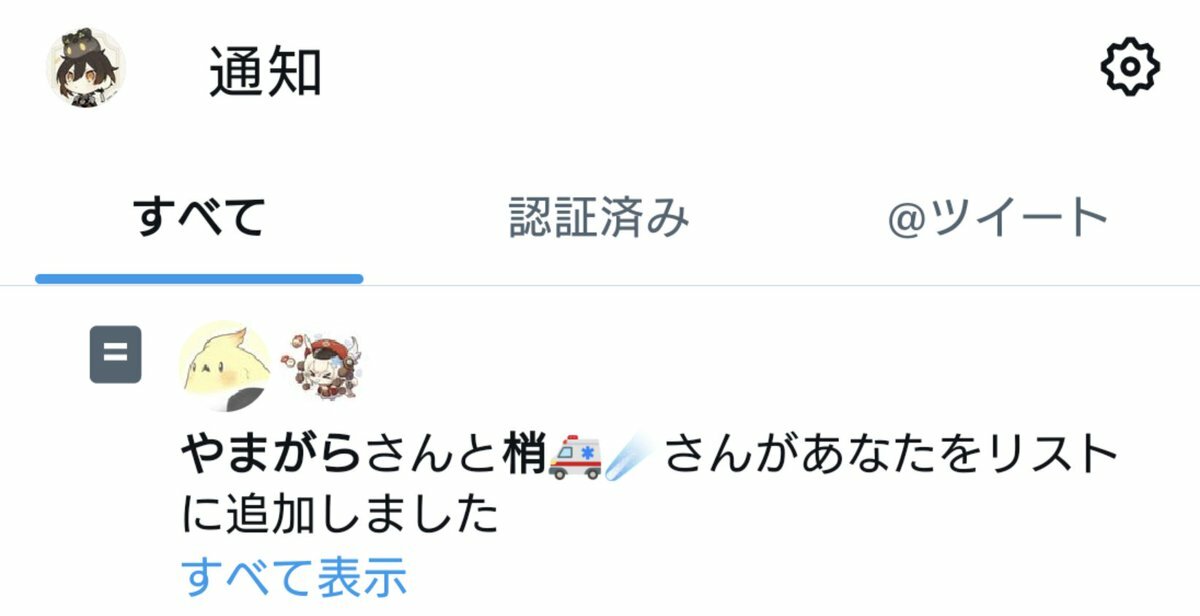Image resolution: width=1200 pixels, height=616 pixels.
Task: Click the blue underline beneath すべて
Action: pyautogui.click(x=199, y=278)
